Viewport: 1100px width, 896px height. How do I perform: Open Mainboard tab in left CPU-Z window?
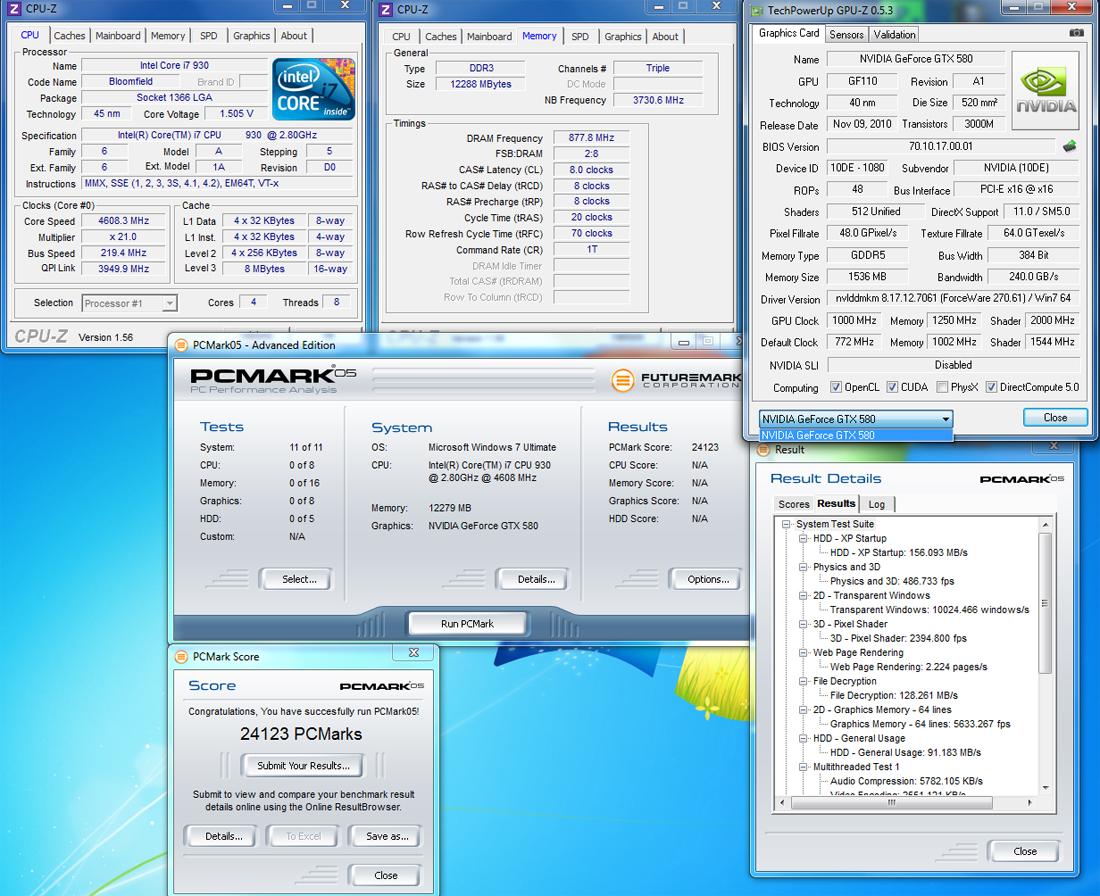tap(118, 36)
